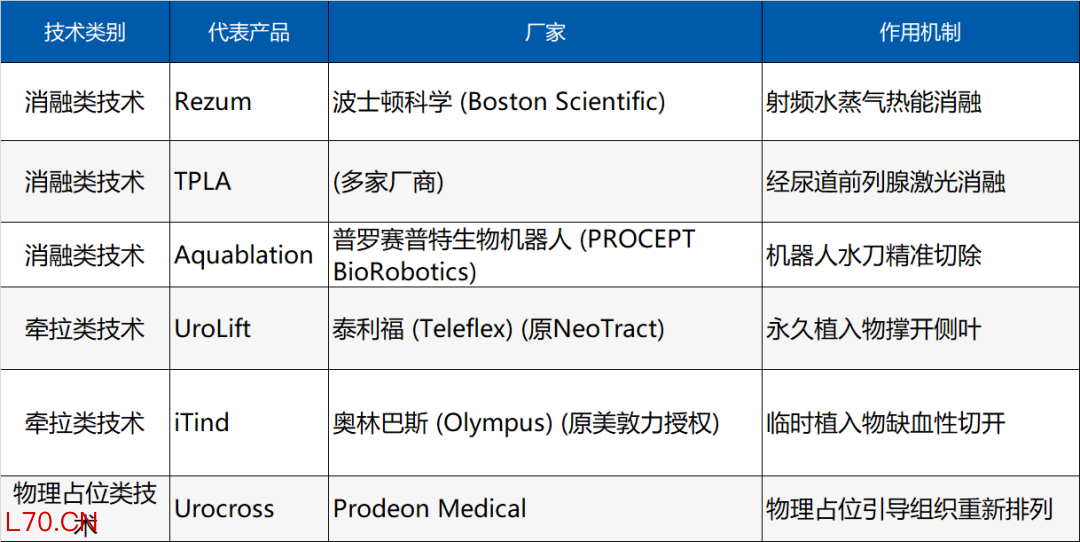The width and height of the screenshot is (1080, 542).
Task: Select the TPLA product cell
Action: [203, 181]
